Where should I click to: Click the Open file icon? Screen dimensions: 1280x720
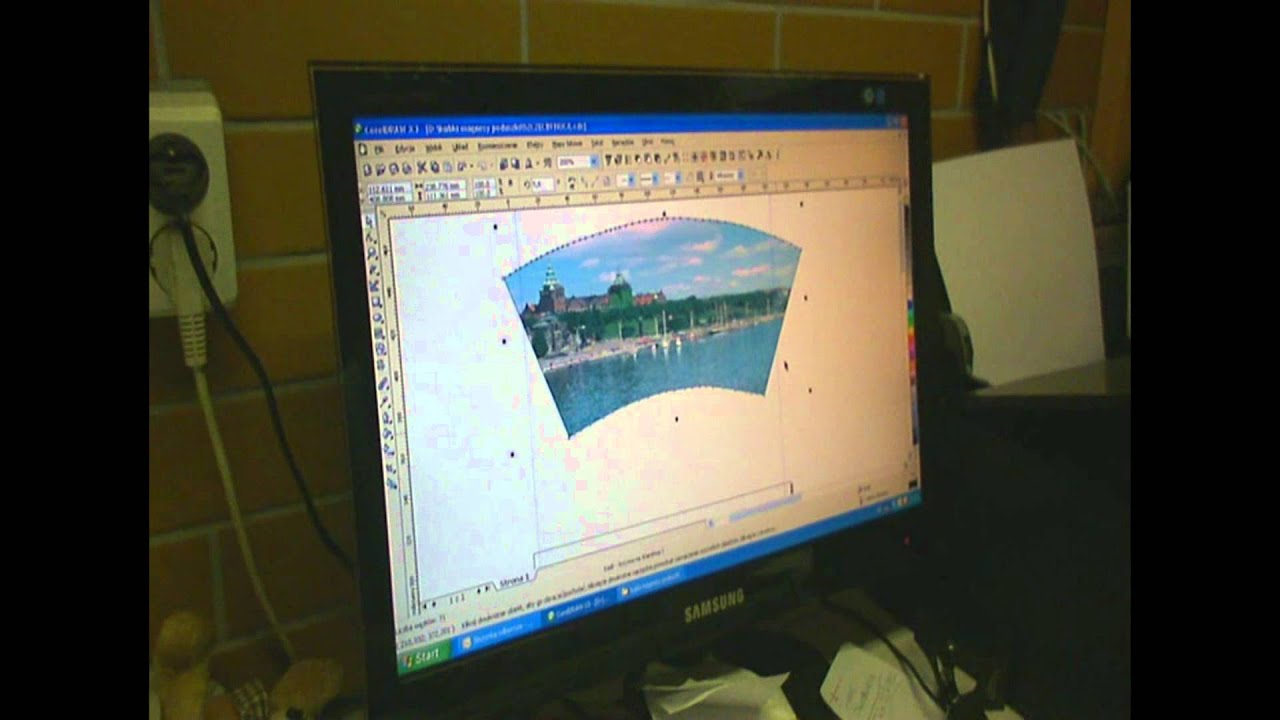click(x=381, y=169)
